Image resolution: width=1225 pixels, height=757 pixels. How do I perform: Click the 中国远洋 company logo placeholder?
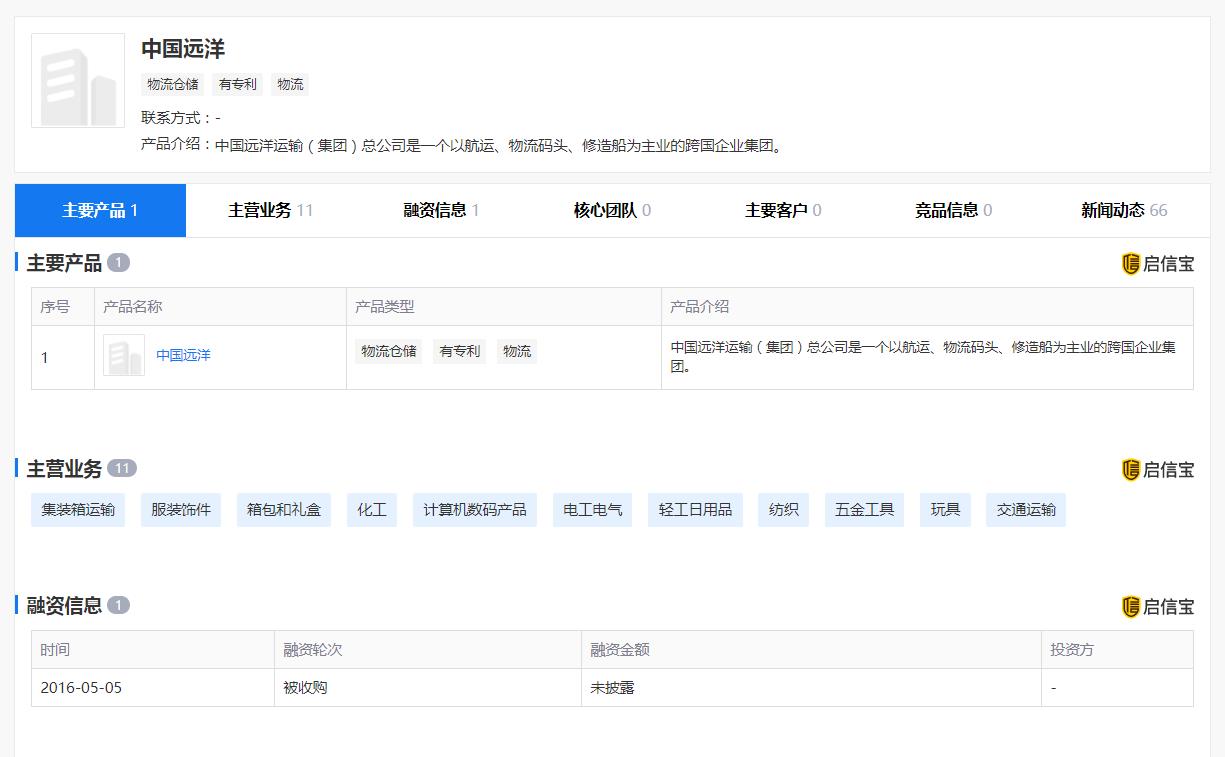click(x=78, y=81)
